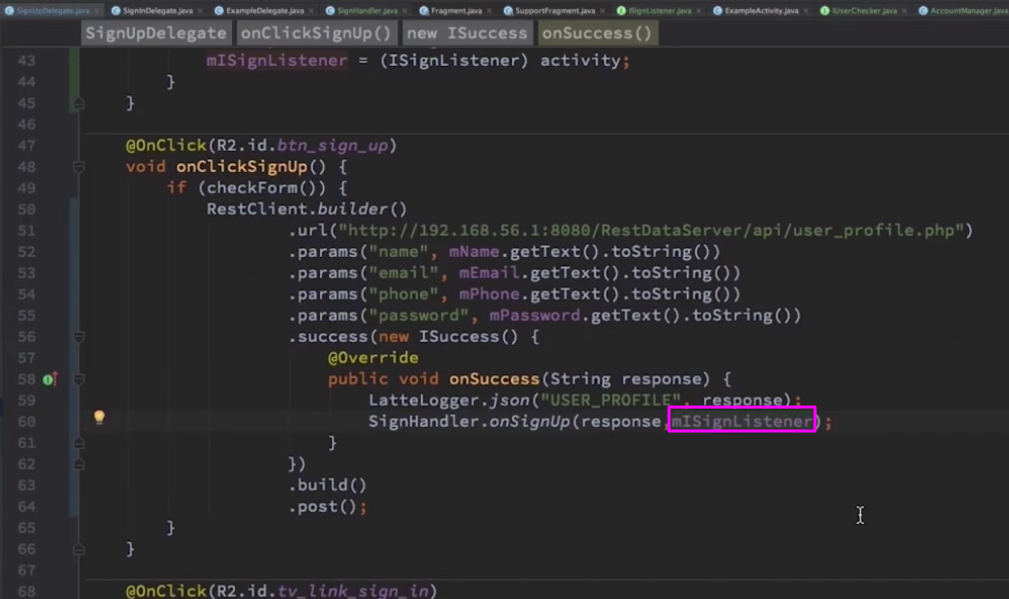Open IUserChecker.java tab
The height and width of the screenshot is (599, 1009).
864,10
